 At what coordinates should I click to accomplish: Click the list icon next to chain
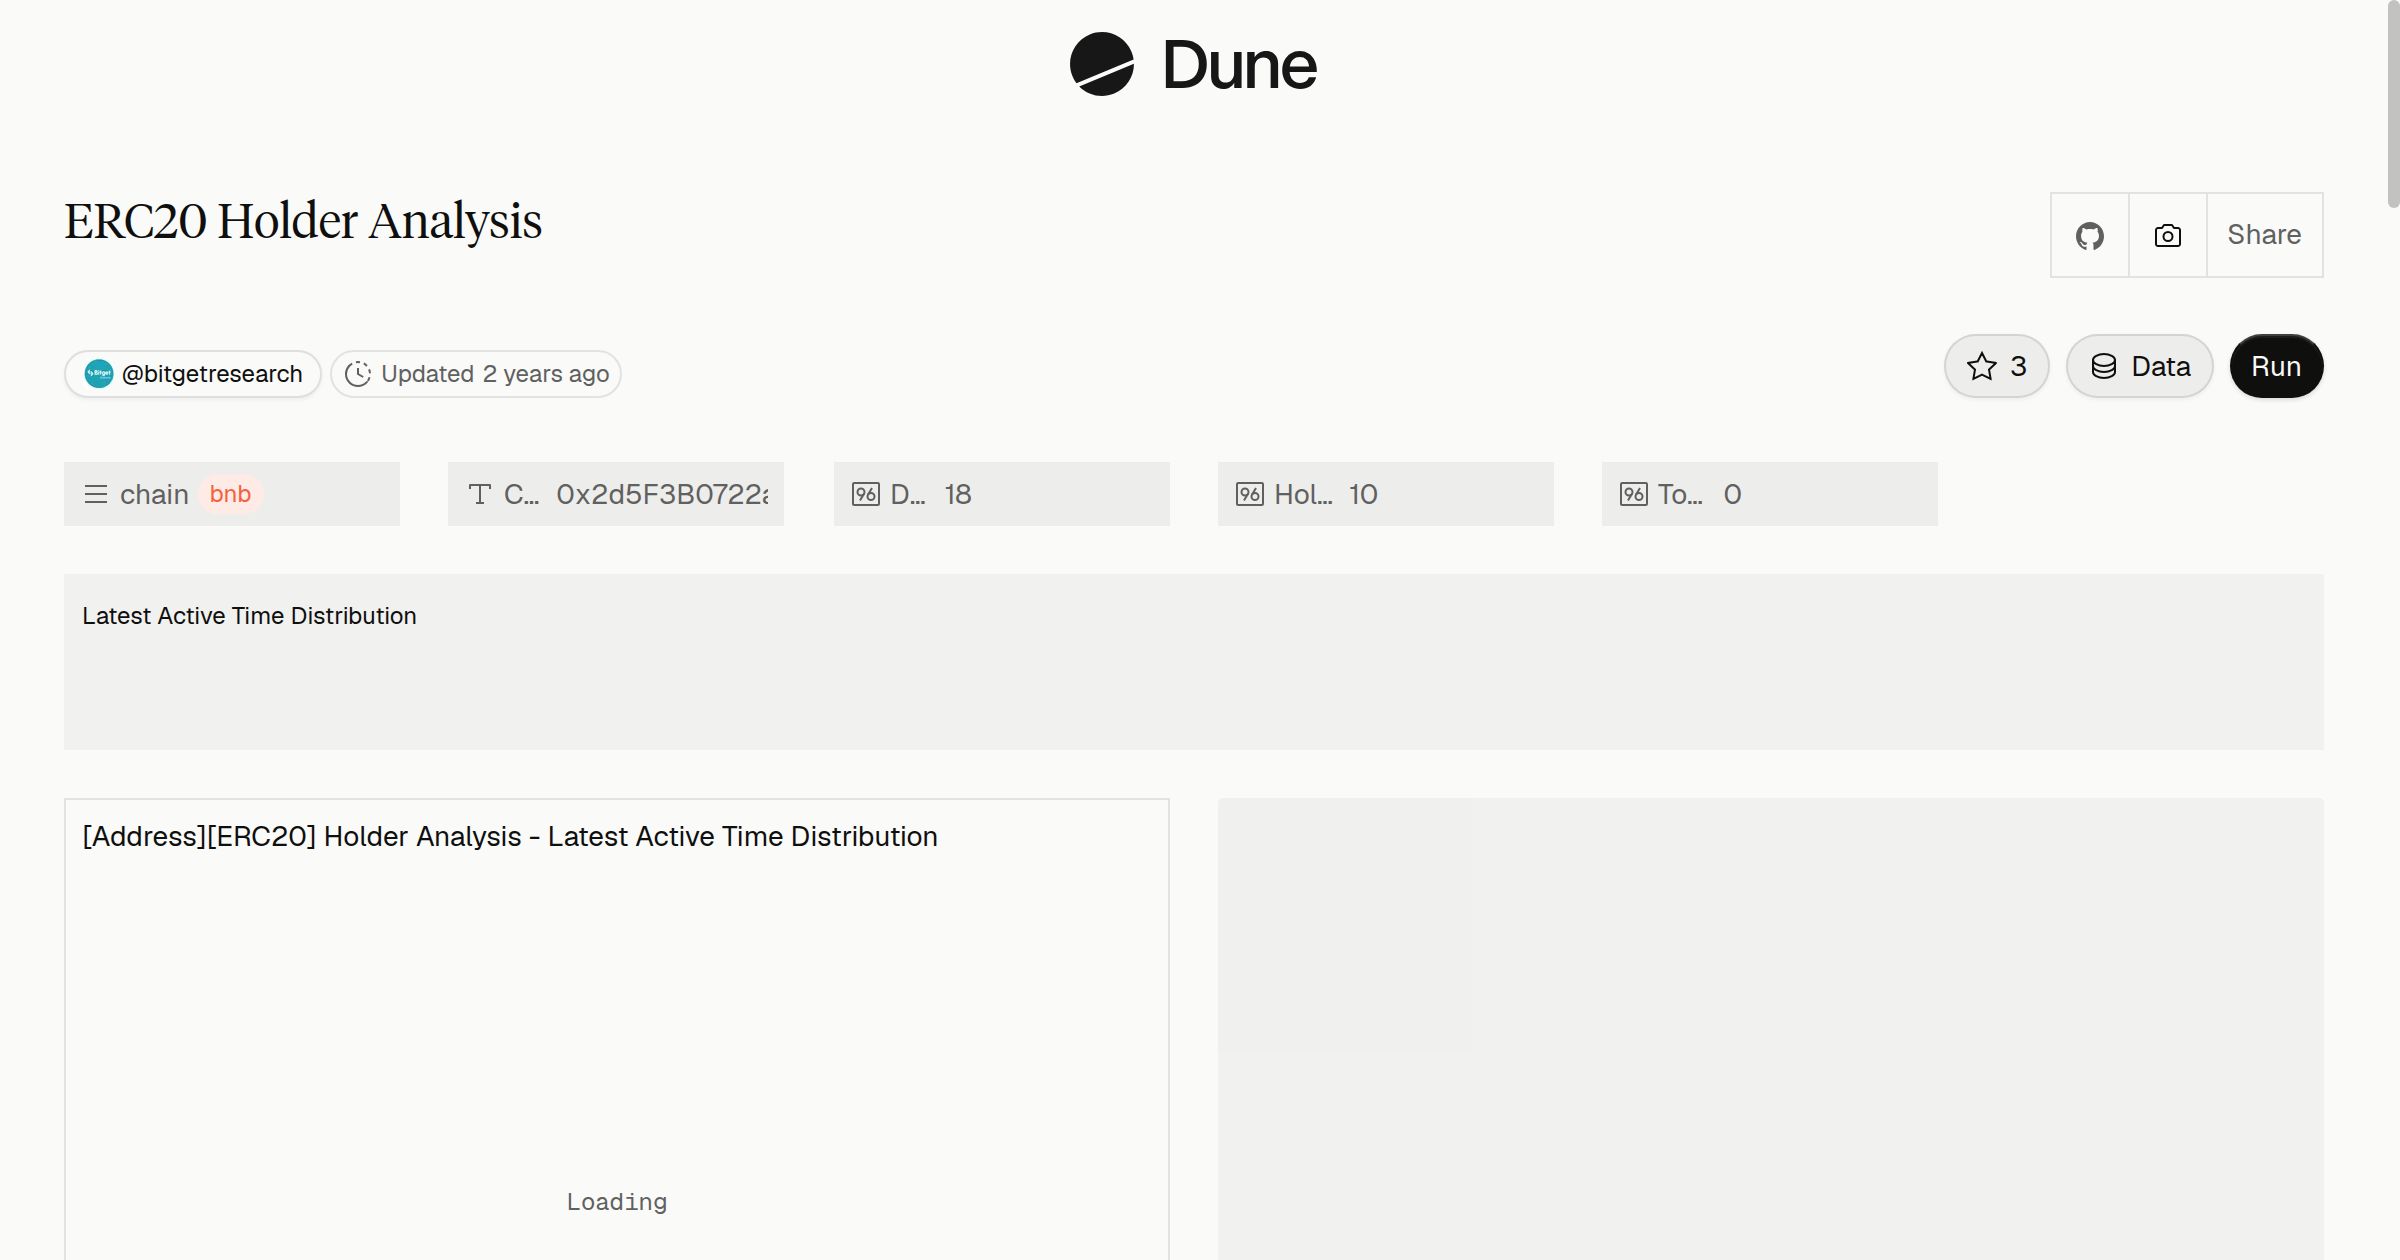[96, 494]
